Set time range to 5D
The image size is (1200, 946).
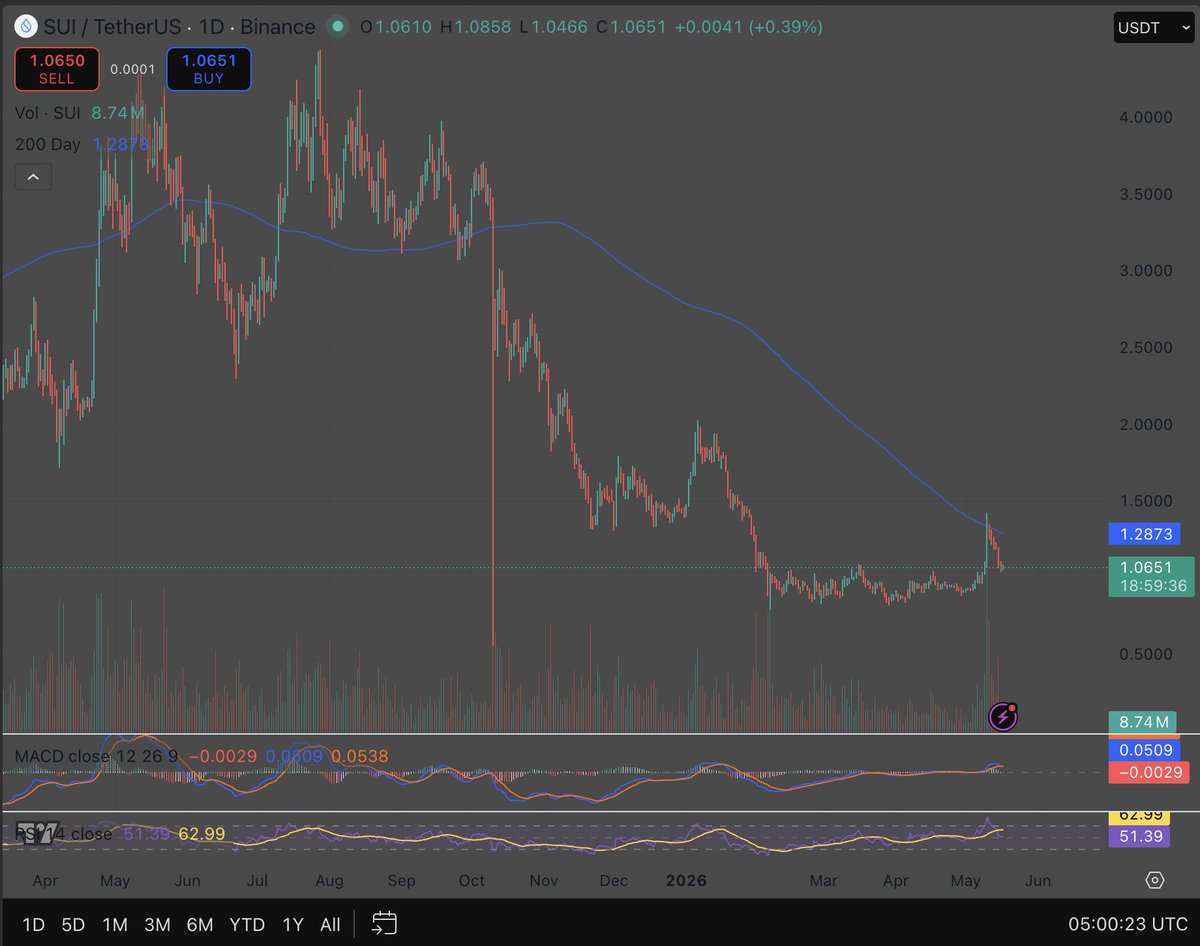(73, 925)
